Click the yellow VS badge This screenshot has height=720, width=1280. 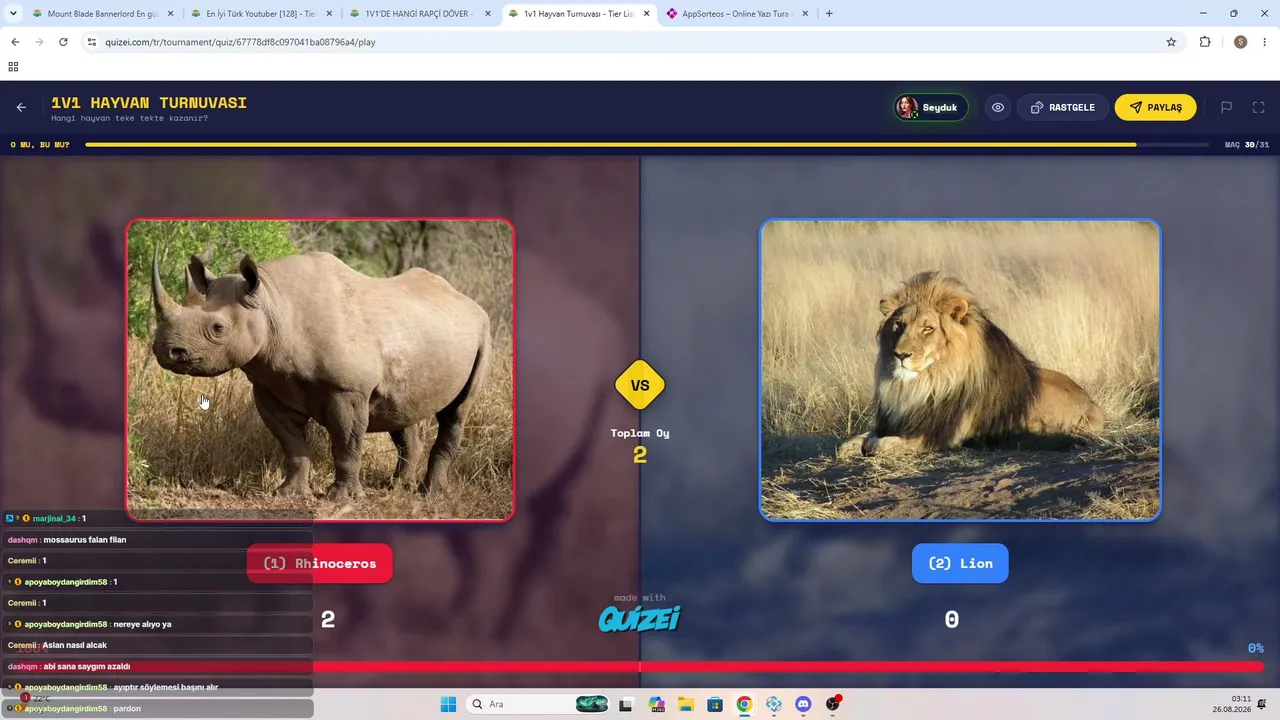tap(640, 385)
